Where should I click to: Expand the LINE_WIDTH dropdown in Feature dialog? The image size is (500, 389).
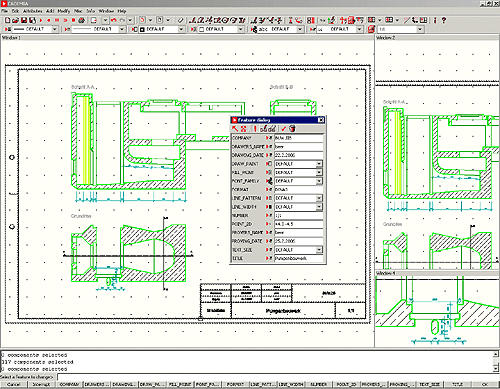click(x=319, y=207)
